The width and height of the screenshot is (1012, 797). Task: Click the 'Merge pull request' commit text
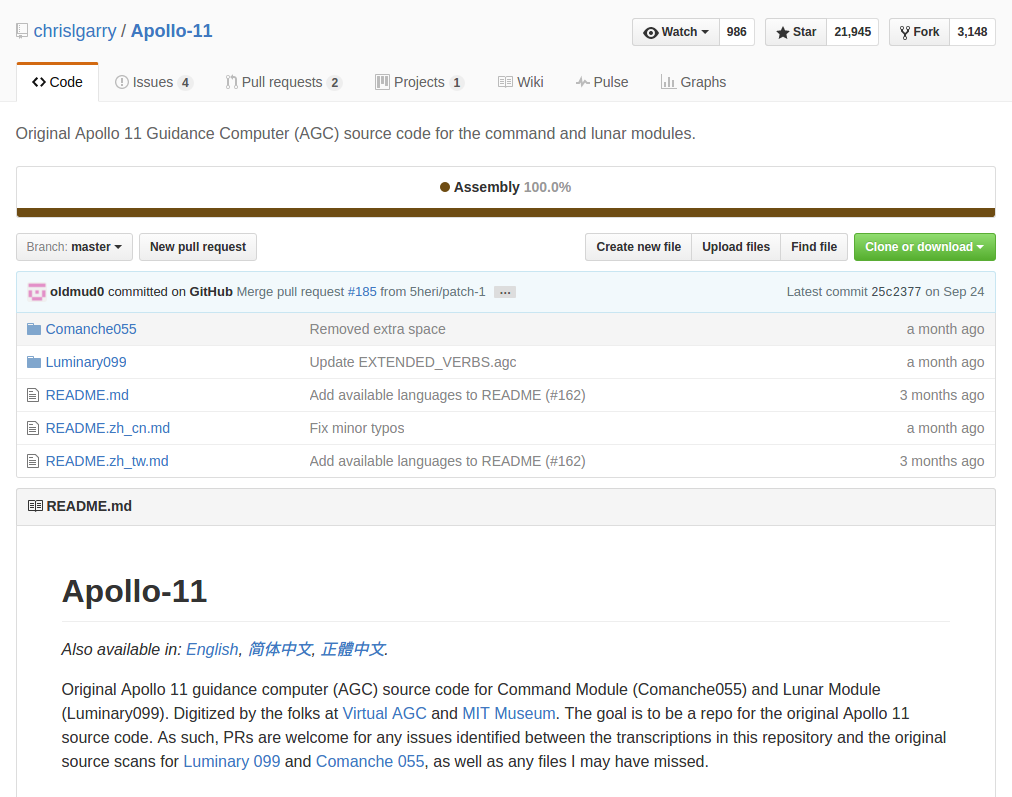coord(290,292)
